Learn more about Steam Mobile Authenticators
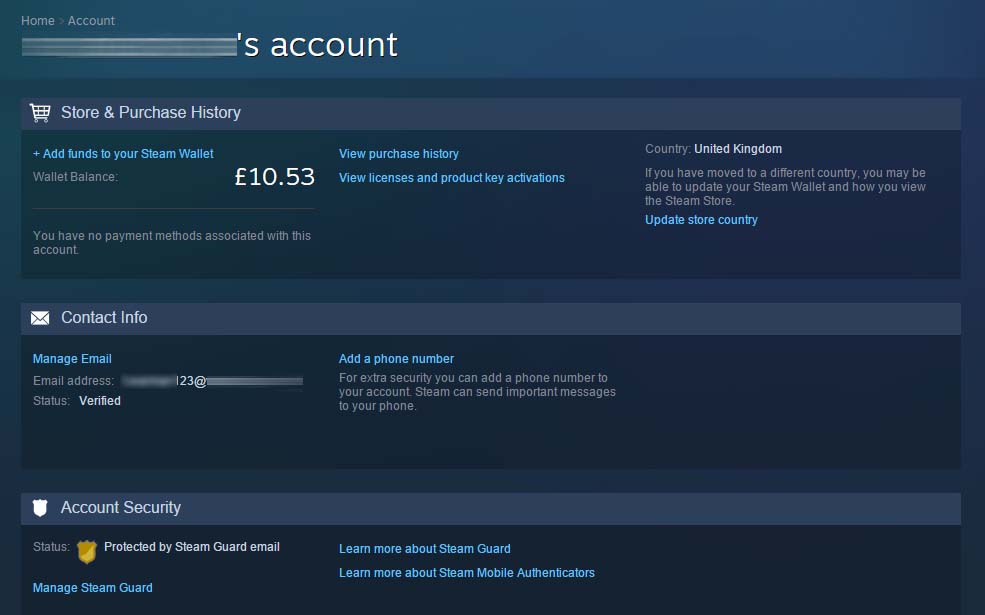The width and height of the screenshot is (985, 615). pyautogui.click(x=467, y=573)
